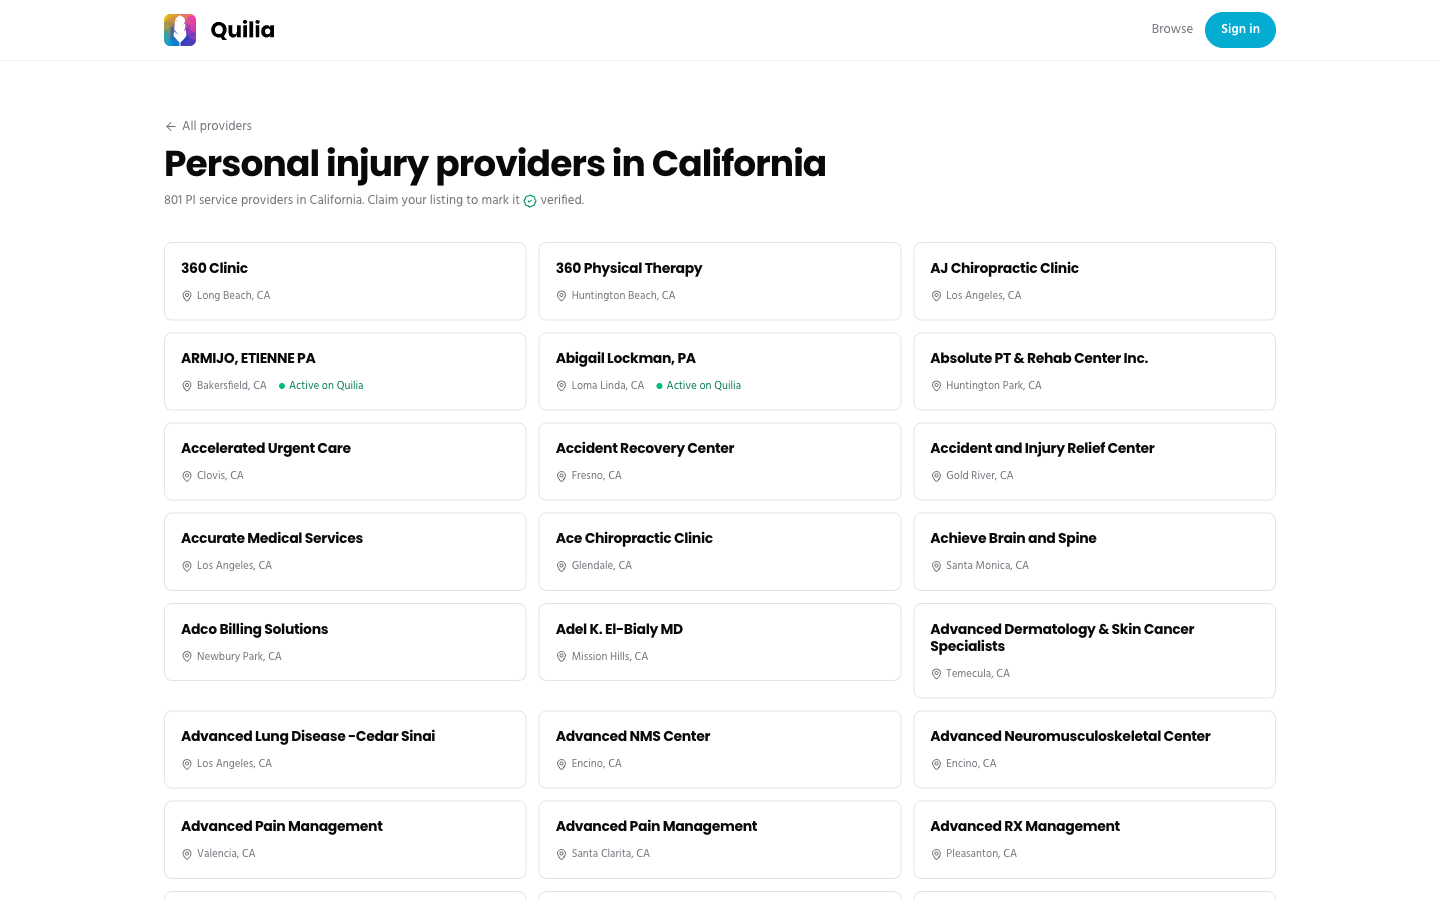Open the Accelerated Urgent Care listing
Viewport: 1440px width, 900px height.
click(345, 461)
